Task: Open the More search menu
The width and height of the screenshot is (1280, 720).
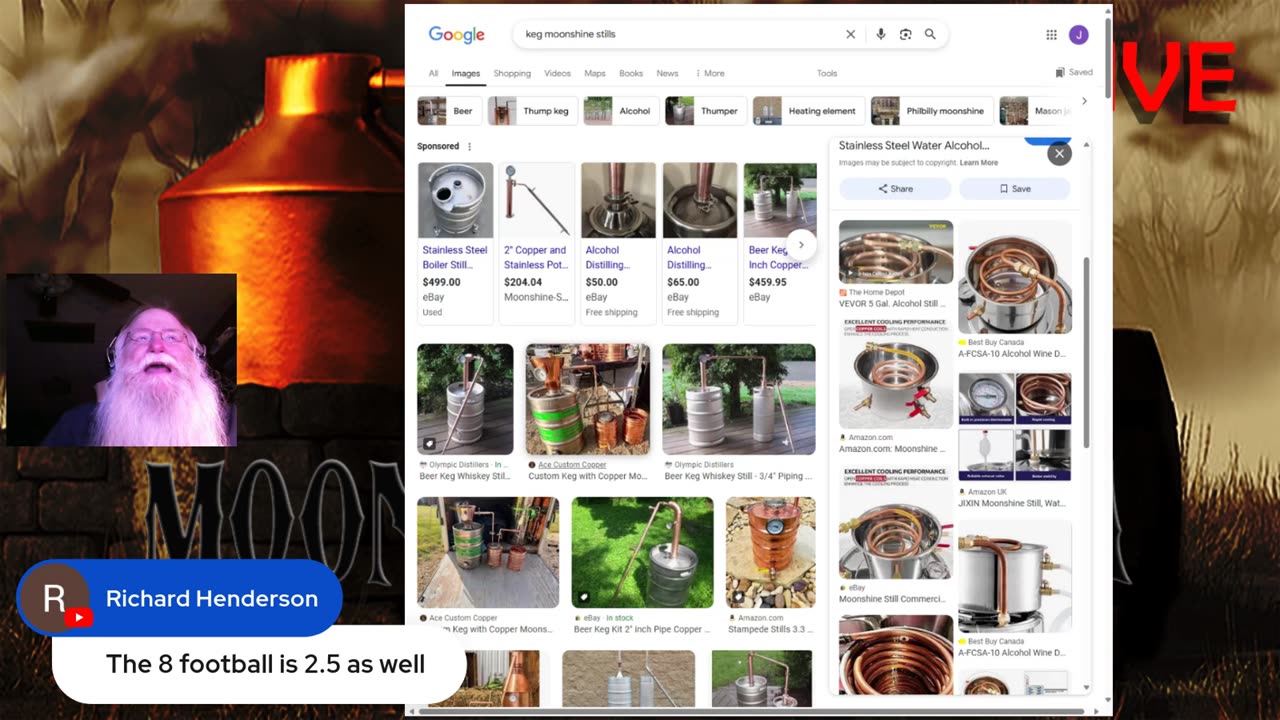Action: (710, 73)
